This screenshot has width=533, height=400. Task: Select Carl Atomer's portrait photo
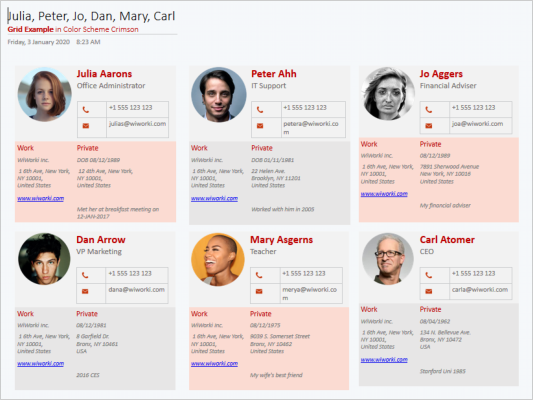click(x=388, y=259)
